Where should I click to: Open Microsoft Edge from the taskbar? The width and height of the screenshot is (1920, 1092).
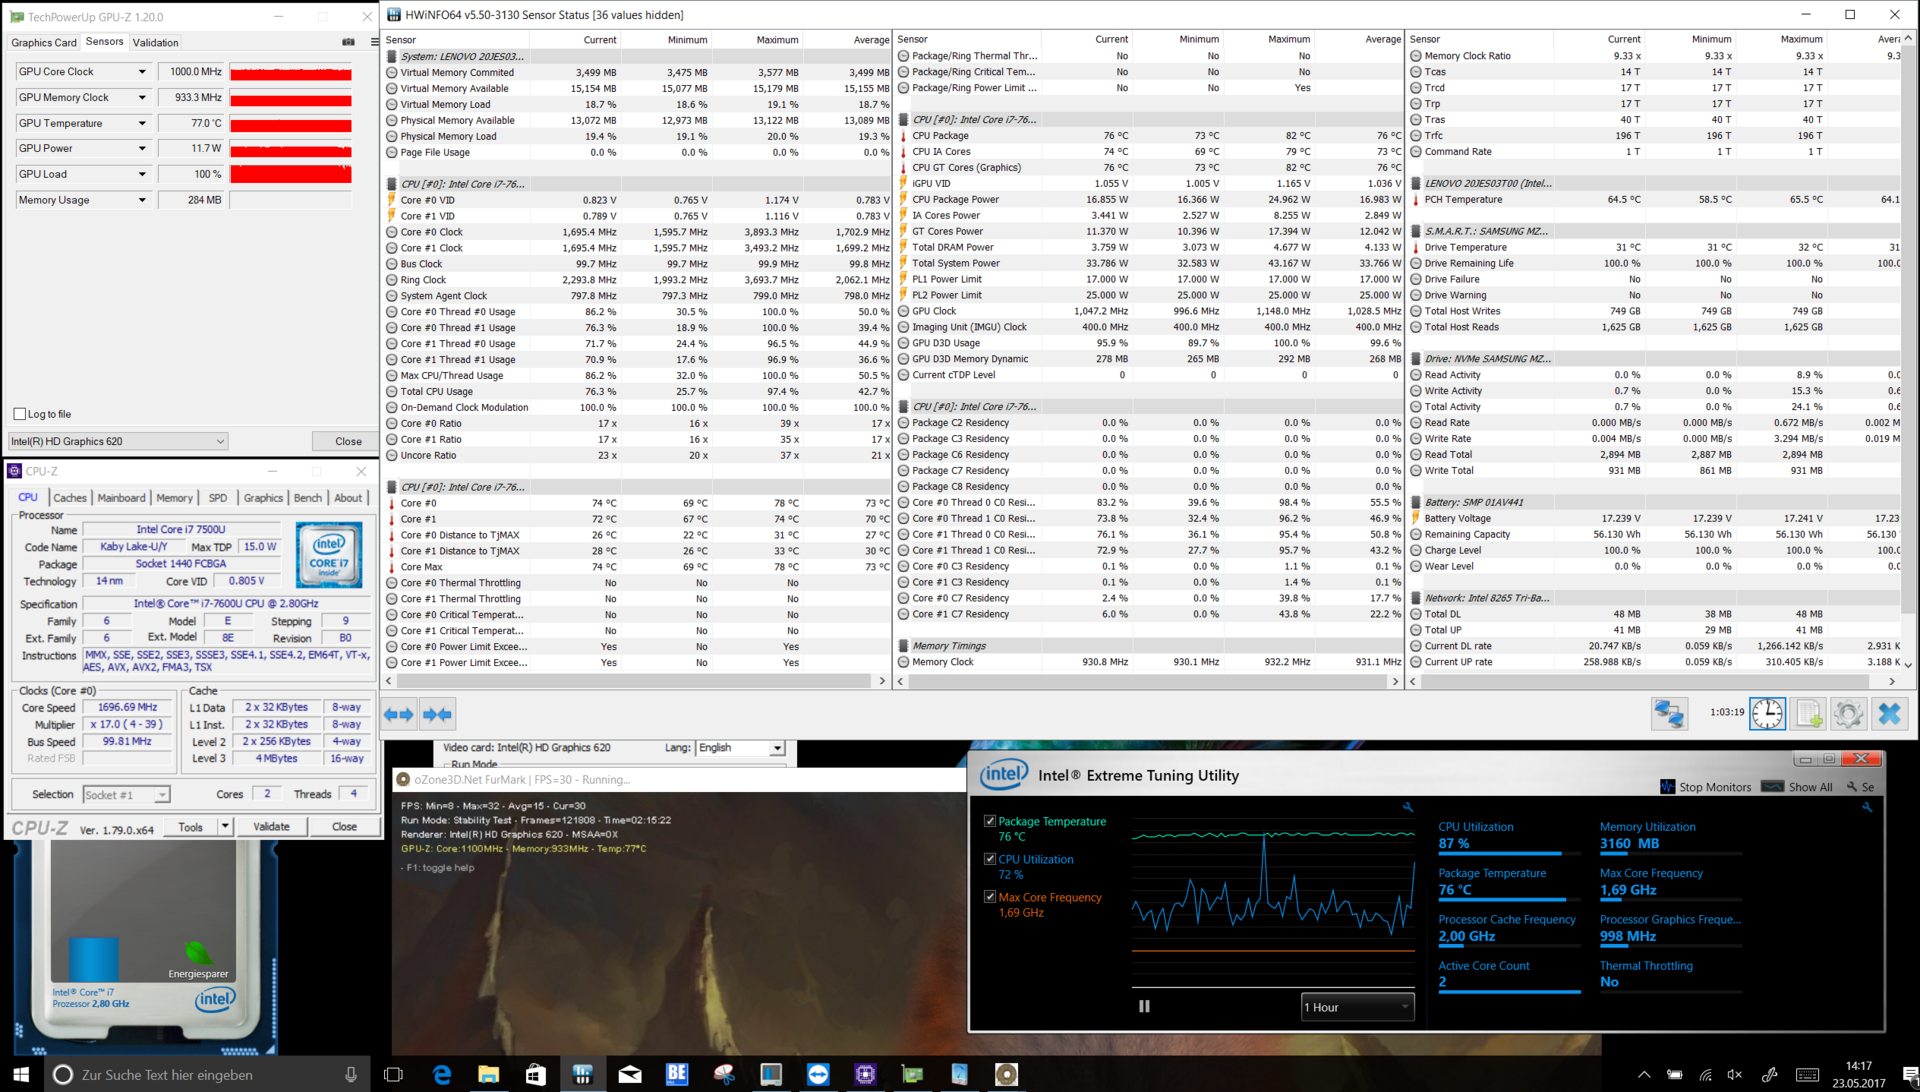[x=442, y=1074]
